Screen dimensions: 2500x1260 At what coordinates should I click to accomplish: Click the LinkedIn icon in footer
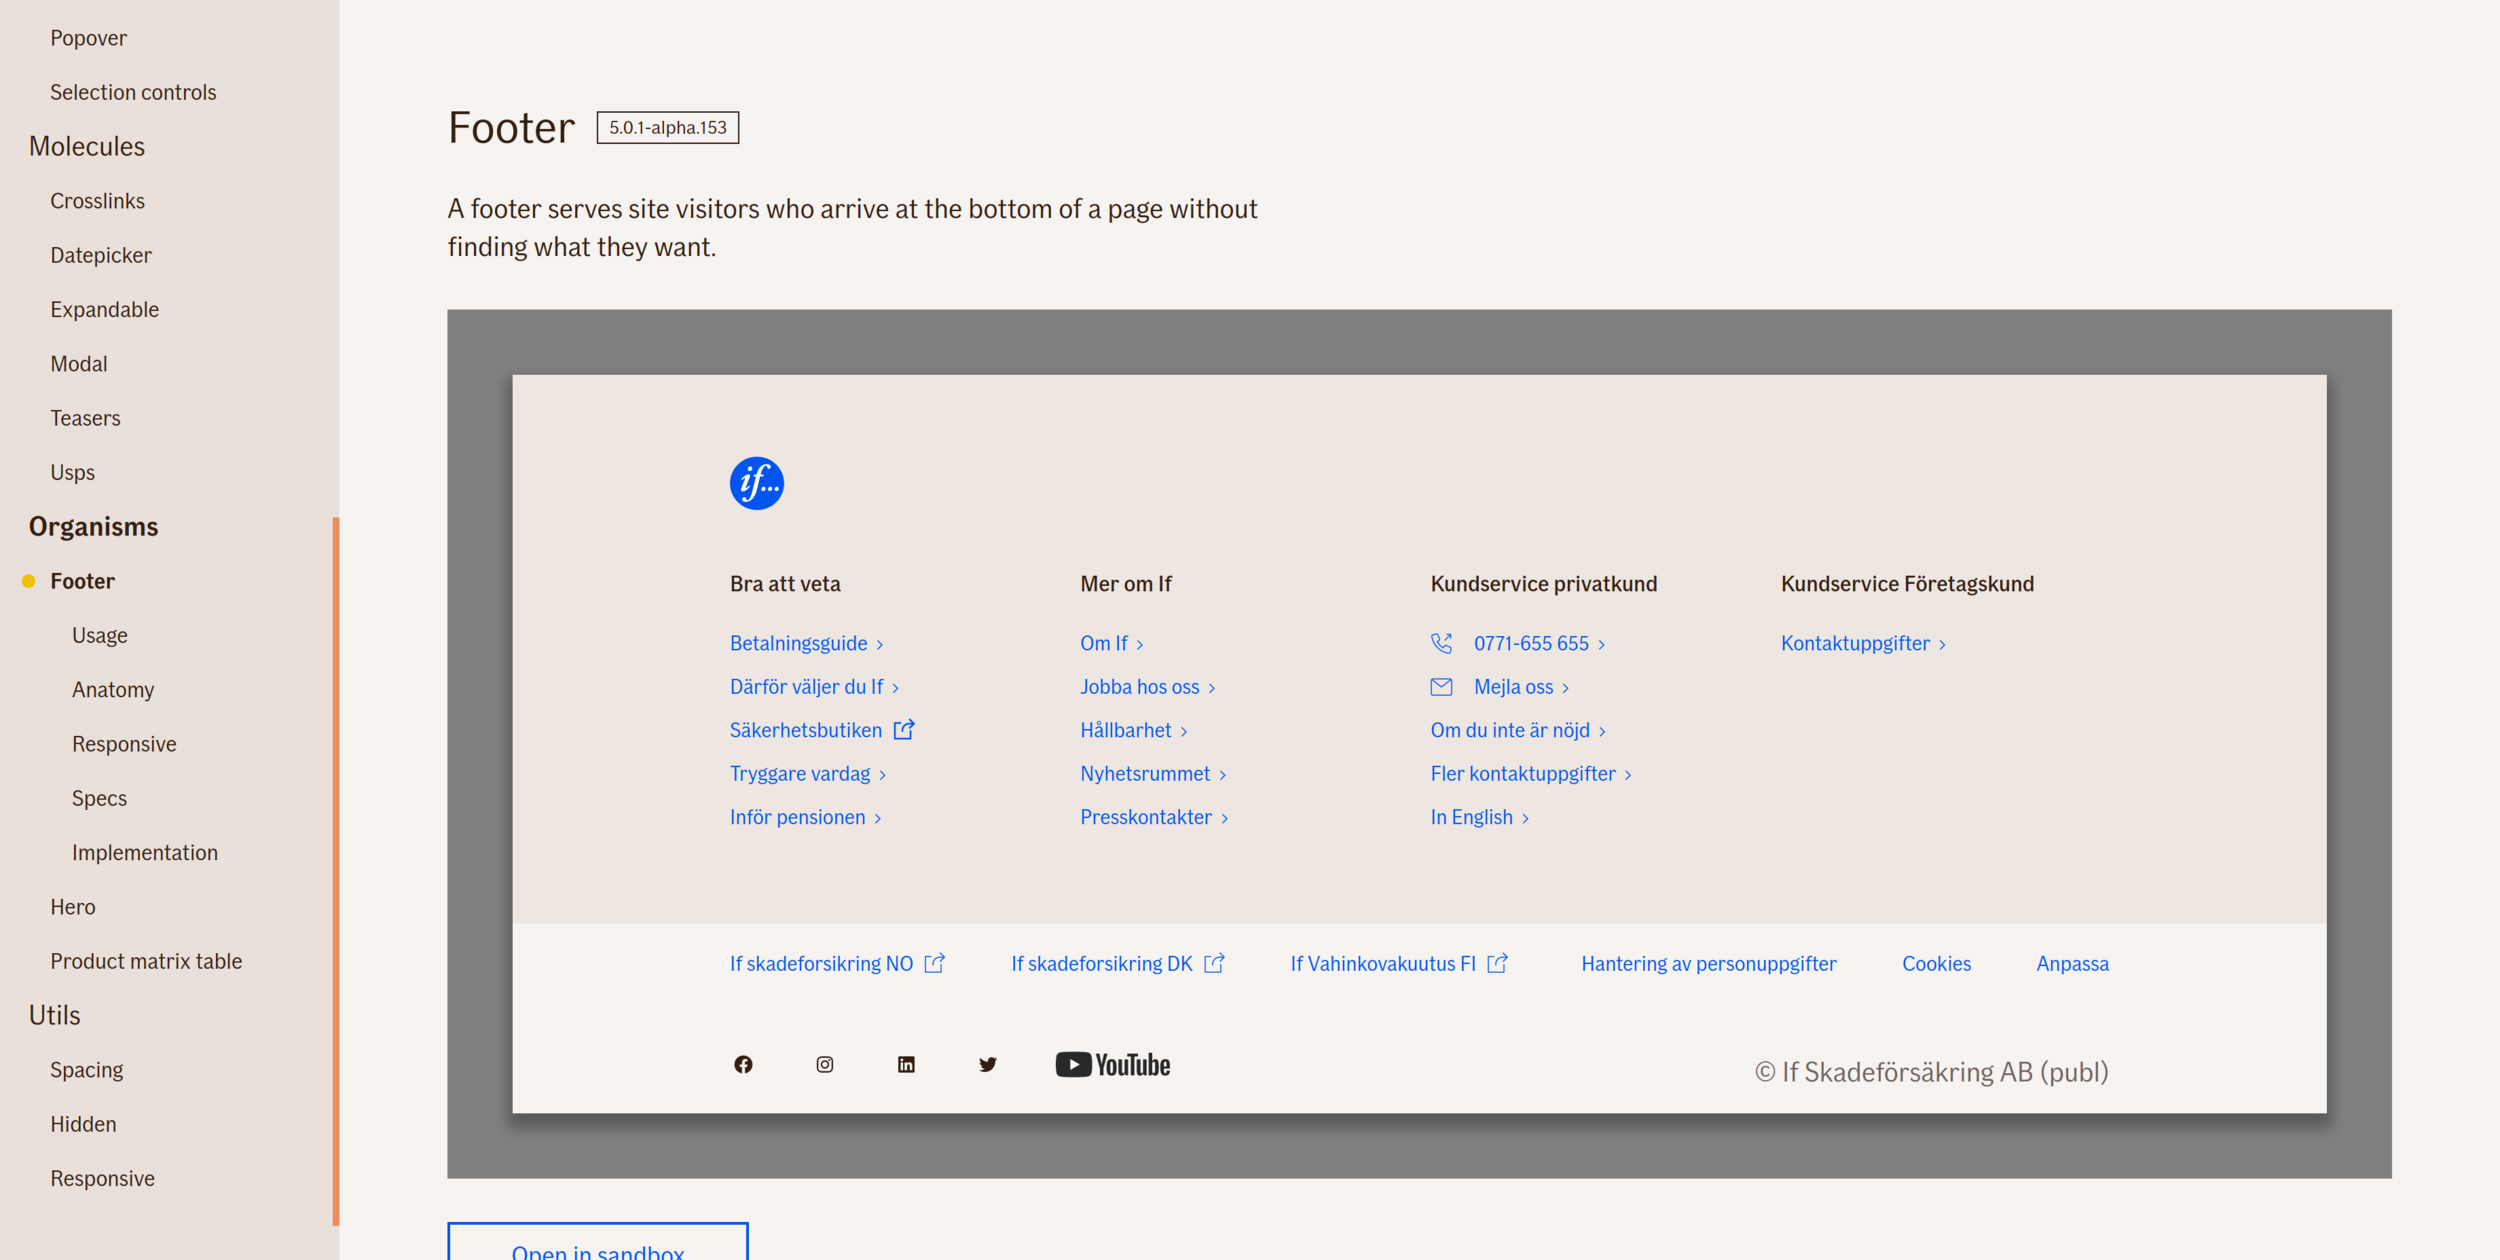(x=906, y=1064)
